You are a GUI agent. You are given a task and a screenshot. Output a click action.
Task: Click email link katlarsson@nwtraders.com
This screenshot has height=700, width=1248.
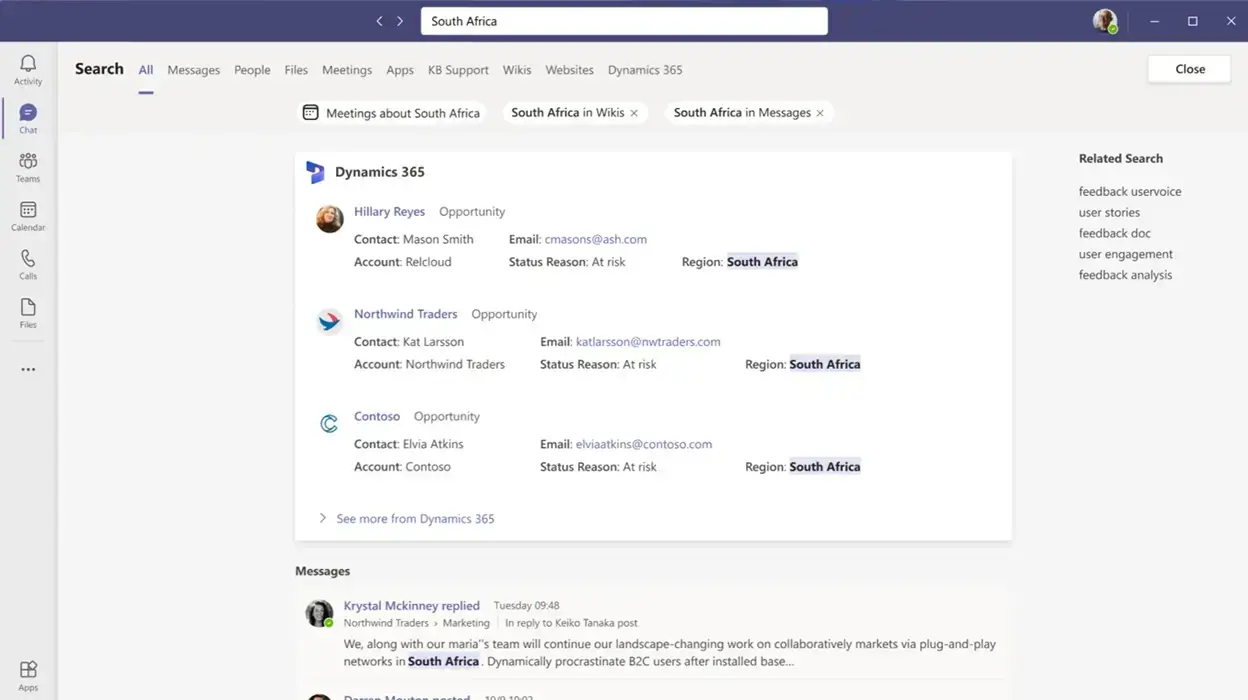point(648,342)
